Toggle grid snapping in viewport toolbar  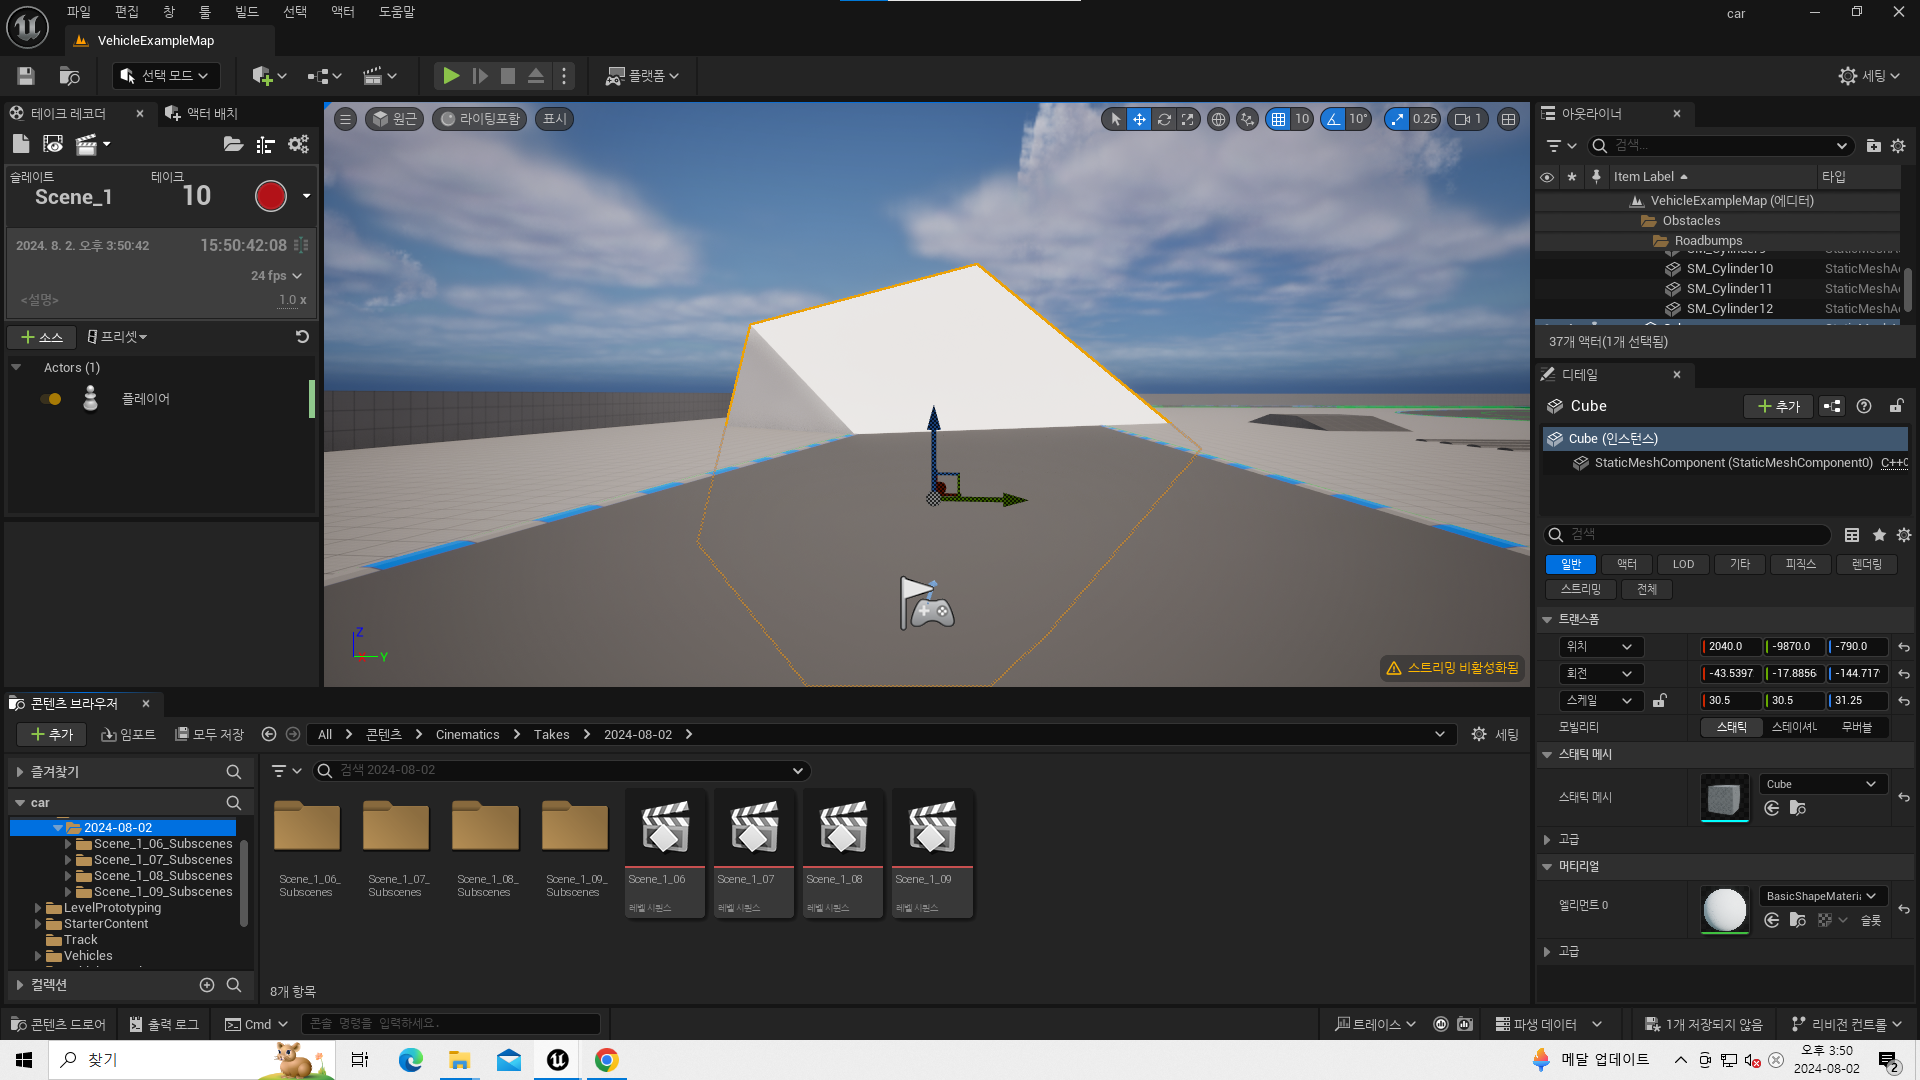[1279, 119]
